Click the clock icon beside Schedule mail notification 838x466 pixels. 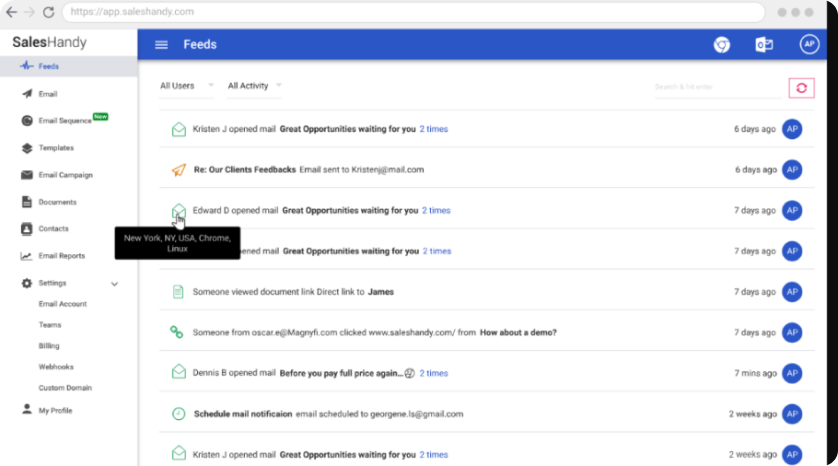pos(178,413)
